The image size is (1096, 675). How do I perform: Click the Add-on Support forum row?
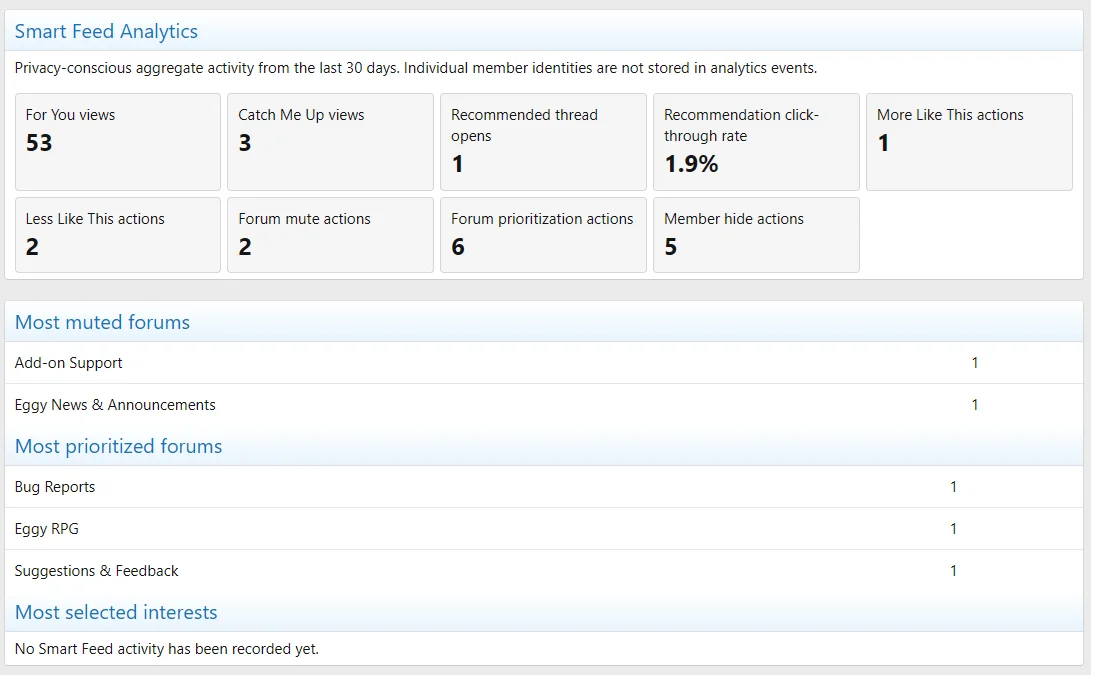tap(544, 363)
